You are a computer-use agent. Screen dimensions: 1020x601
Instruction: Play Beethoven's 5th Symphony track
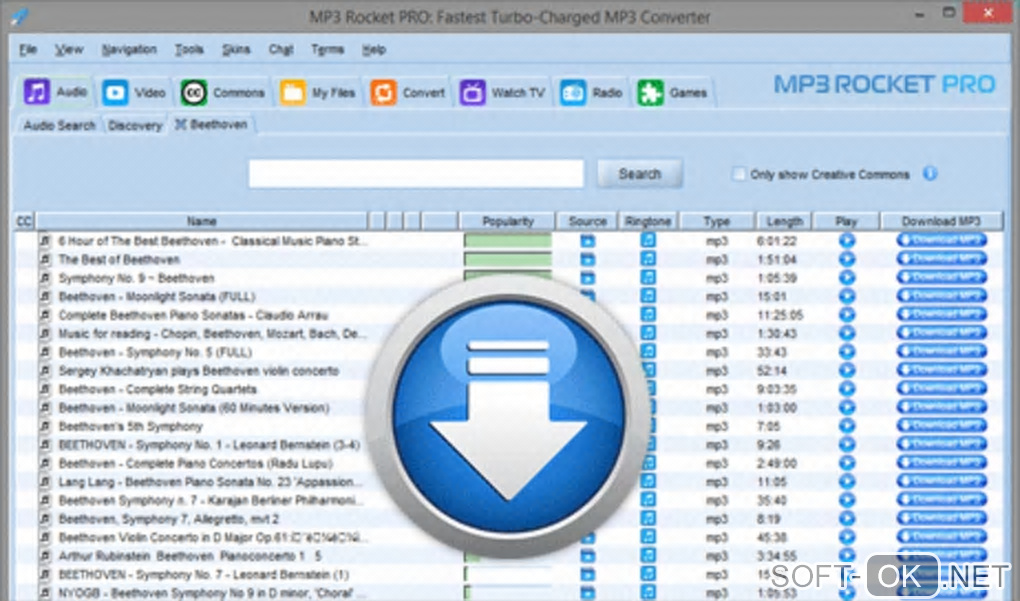pyautogui.click(x=846, y=426)
